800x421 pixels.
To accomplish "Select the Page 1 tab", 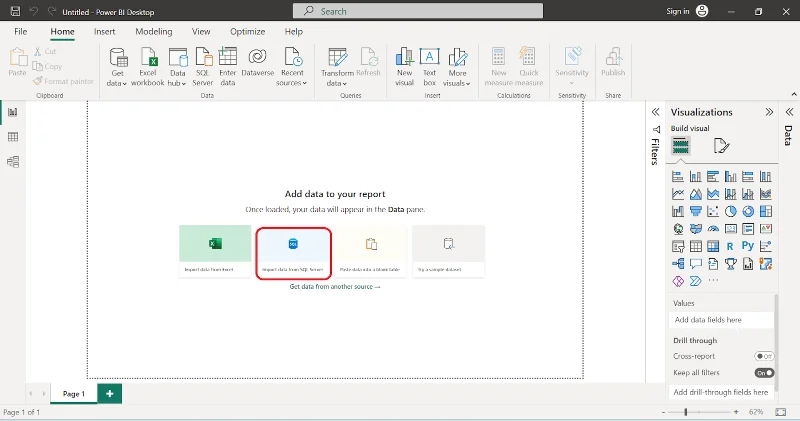I will click(x=73, y=394).
